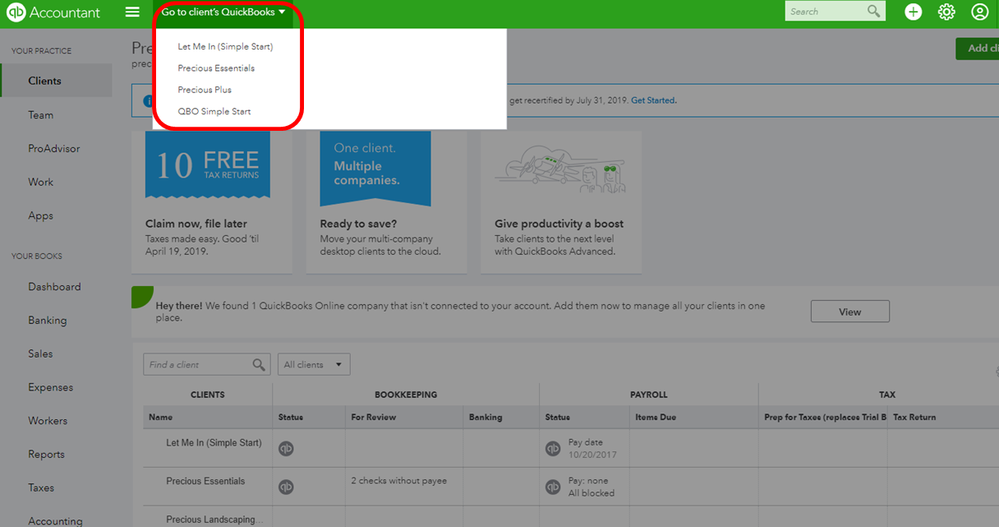The height and width of the screenshot is (527, 999).
Task: Open Apps in the sidebar
Action: (41, 216)
